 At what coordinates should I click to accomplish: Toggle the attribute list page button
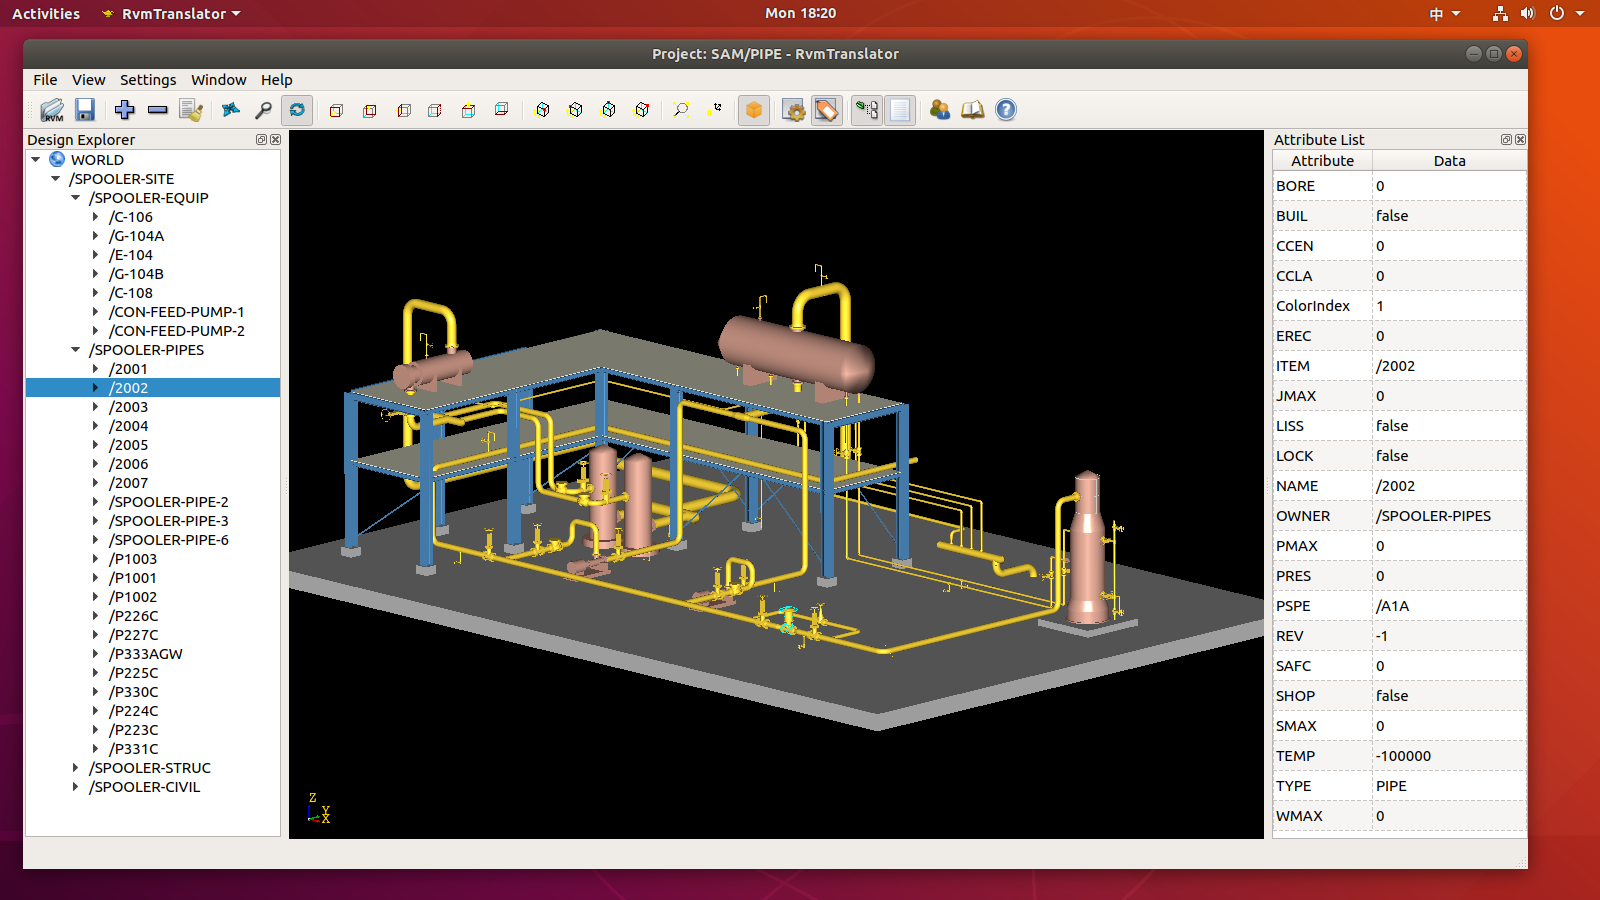[x=900, y=110]
